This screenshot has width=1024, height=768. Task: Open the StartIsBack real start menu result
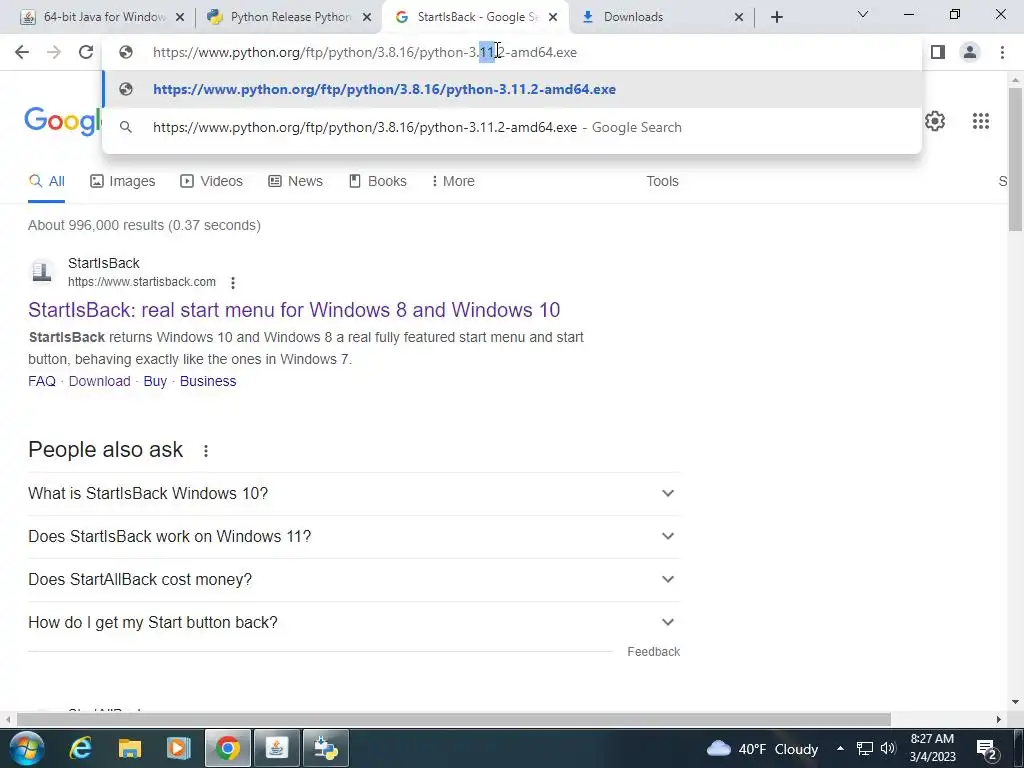[294, 310]
